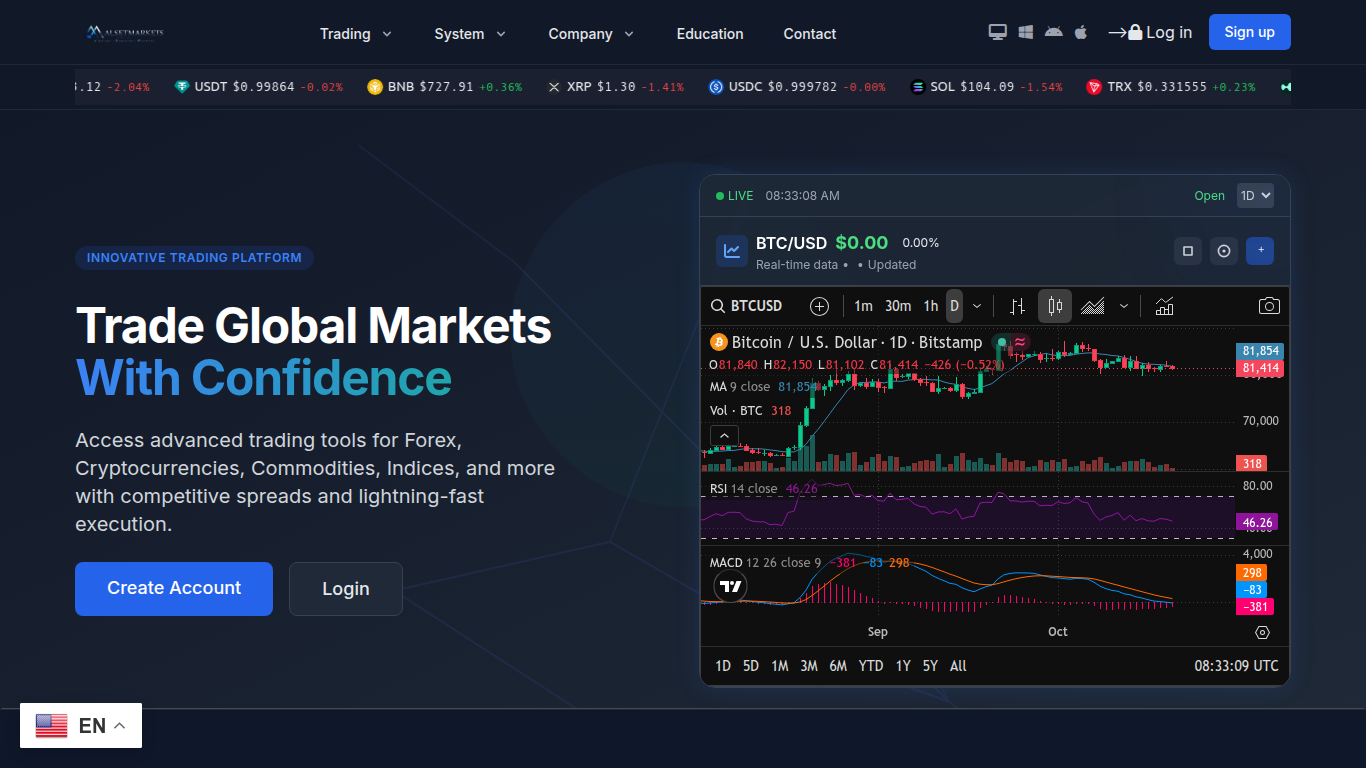The image size is (1366, 768).
Task: Click the TradingView logo on chart
Action: (730, 587)
